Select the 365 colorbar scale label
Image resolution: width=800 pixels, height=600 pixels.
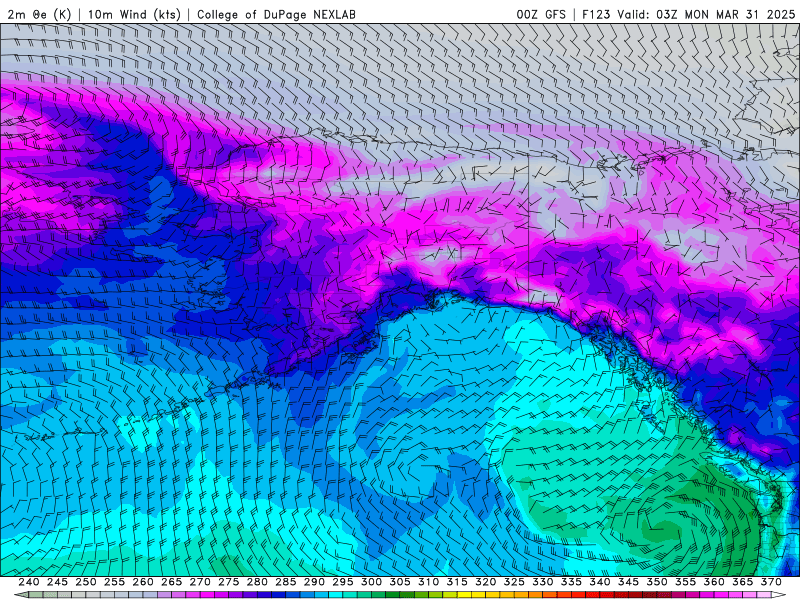pyautogui.click(x=743, y=582)
